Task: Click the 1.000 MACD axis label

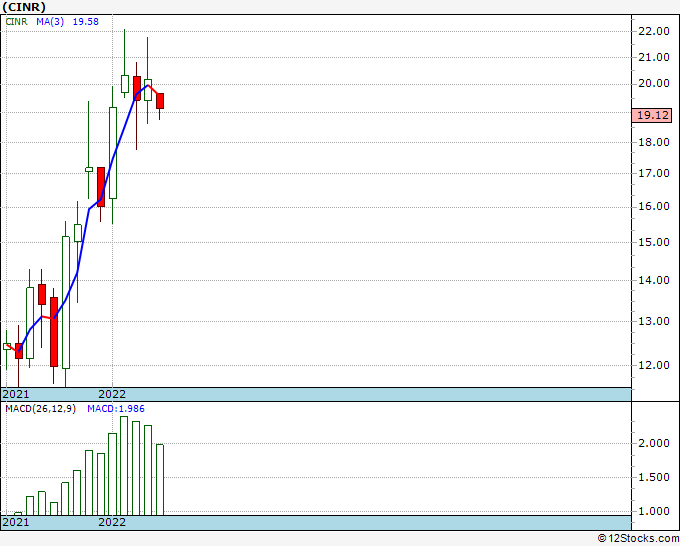Action: (654, 511)
